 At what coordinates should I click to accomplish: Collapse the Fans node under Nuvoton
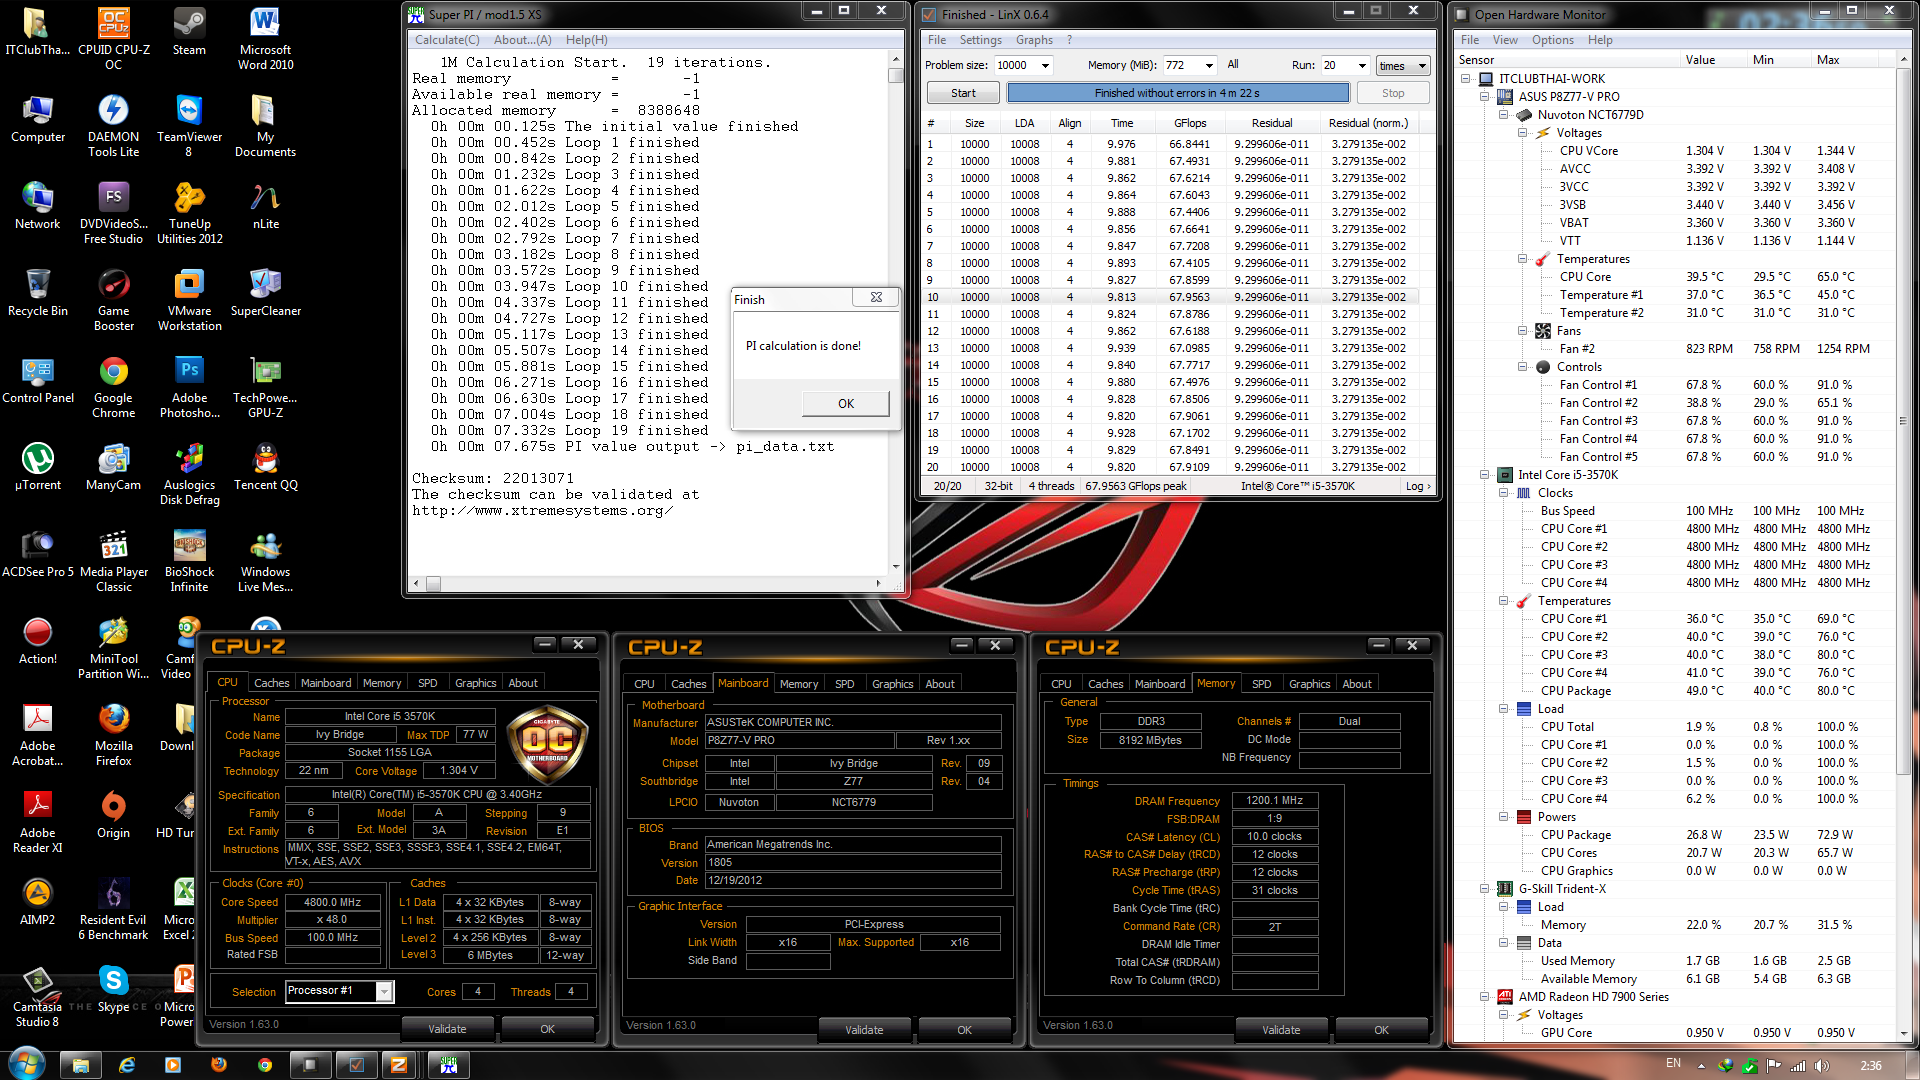click(x=1523, y=331)
